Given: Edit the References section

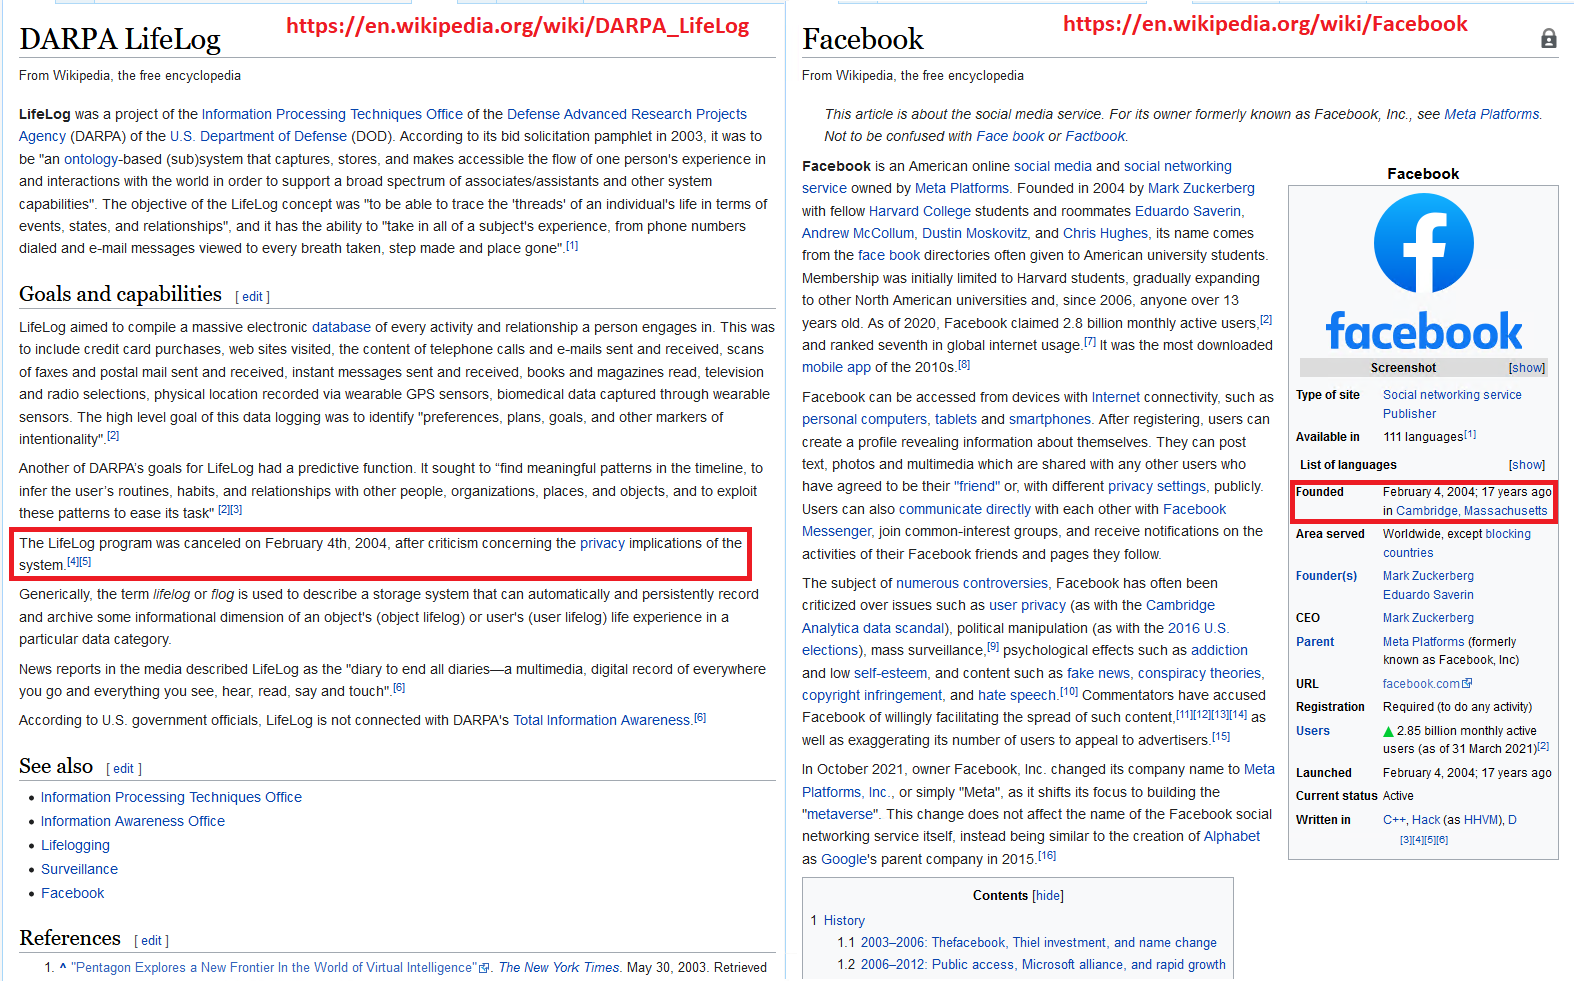Looking at the screenshot, I should (x=151, y=941).
